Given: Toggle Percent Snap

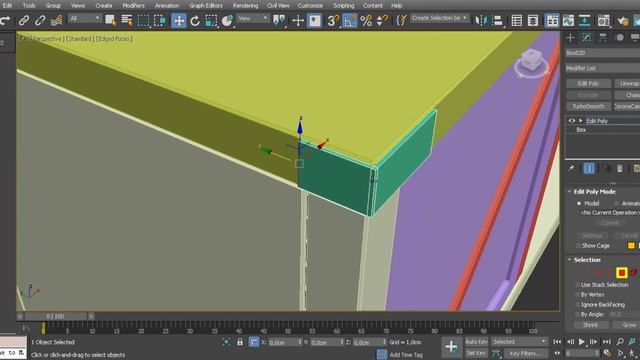Looking at the screenshot, I should click(366, 20).
